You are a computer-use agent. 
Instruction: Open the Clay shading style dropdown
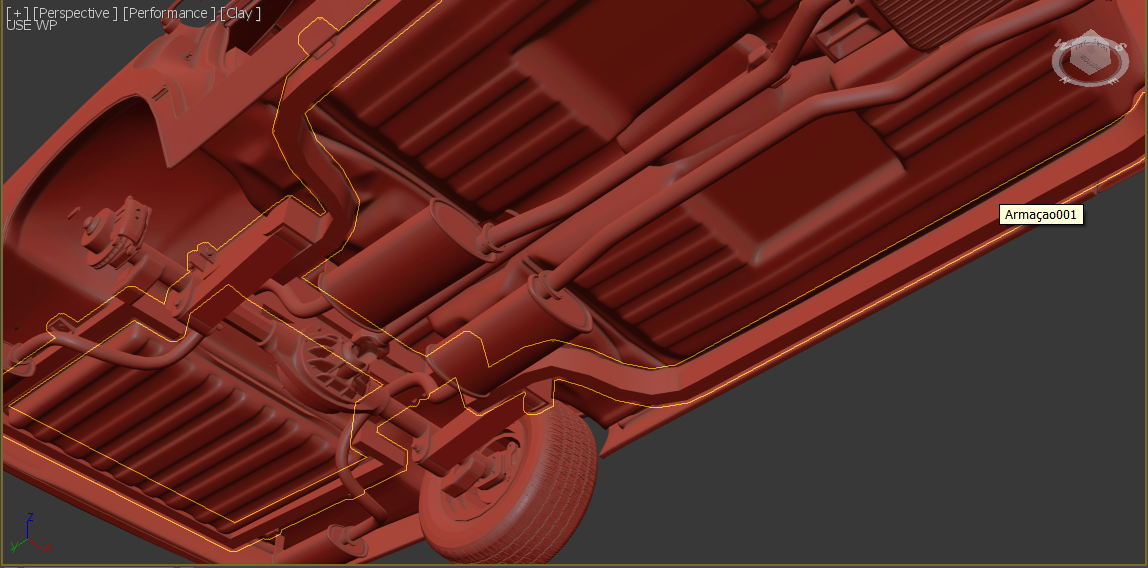pyautogui.click(x=240, y=13)
